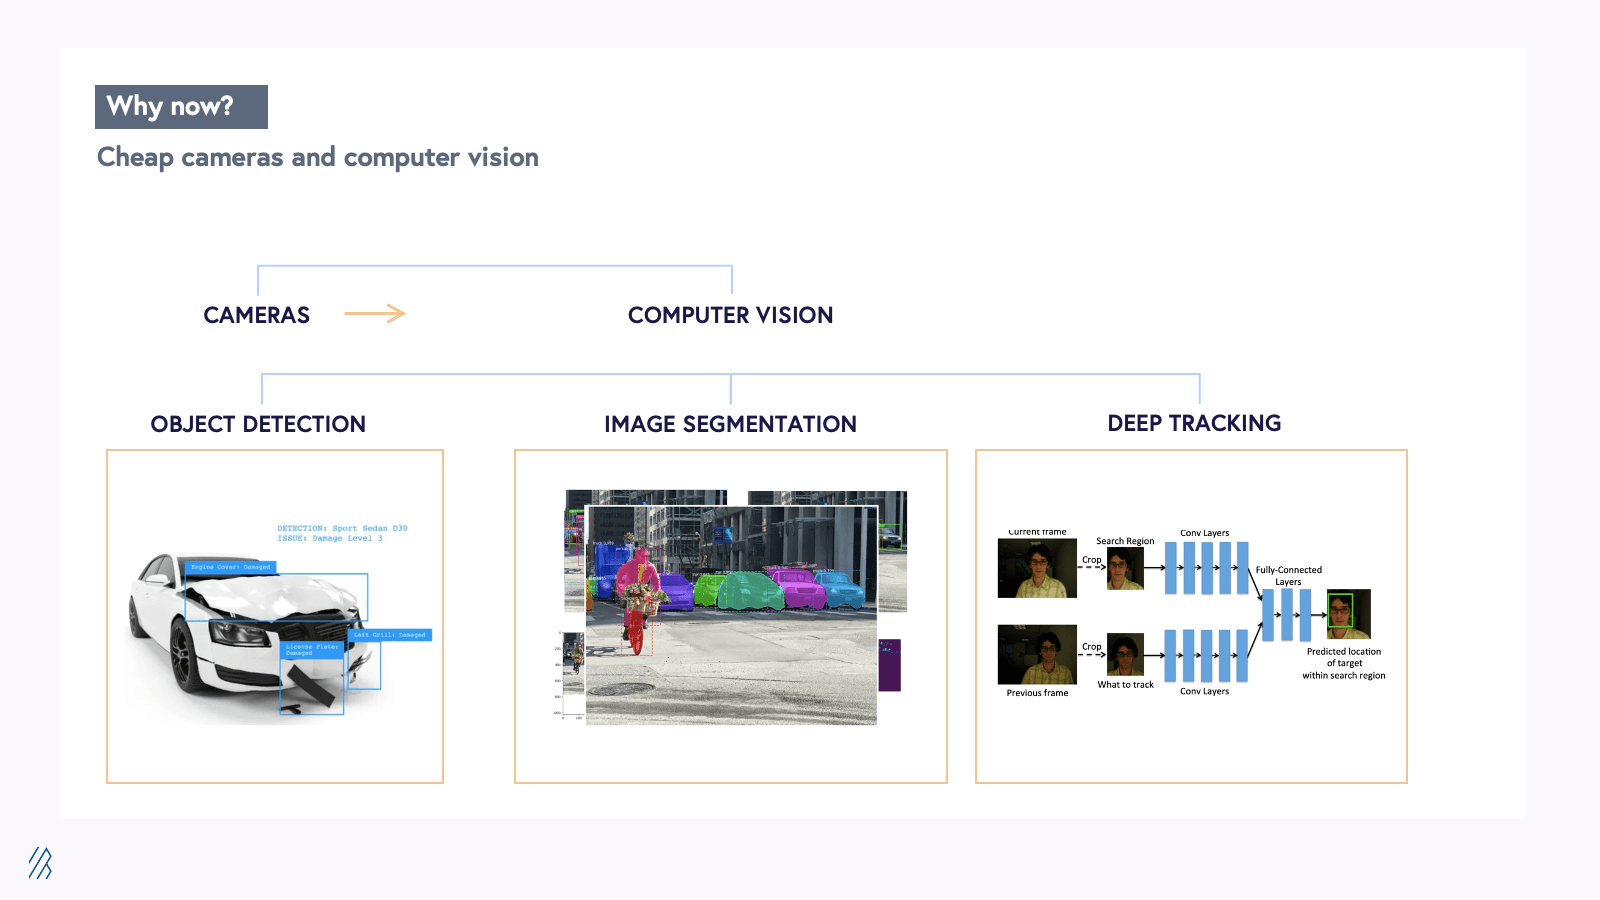The image size is (1600, 900).
Task: Click the 'DETECTION: Sport Sedan' text annotation
Action: [x=342, y=533]
